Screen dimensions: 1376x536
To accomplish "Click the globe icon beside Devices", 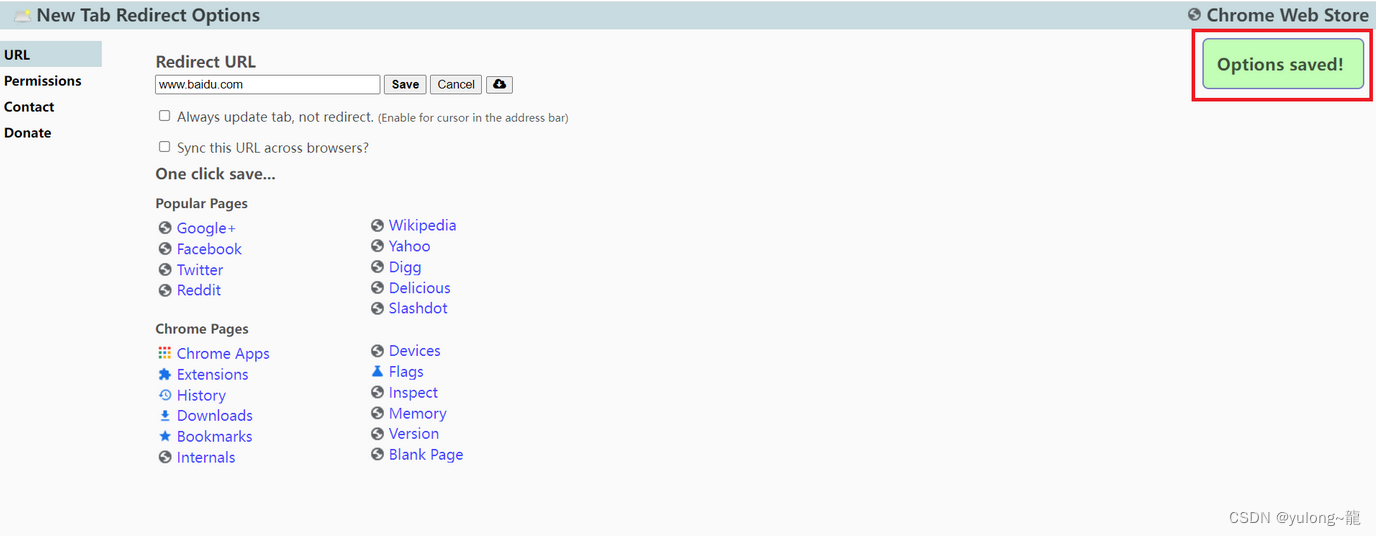I will pos(377,351).
